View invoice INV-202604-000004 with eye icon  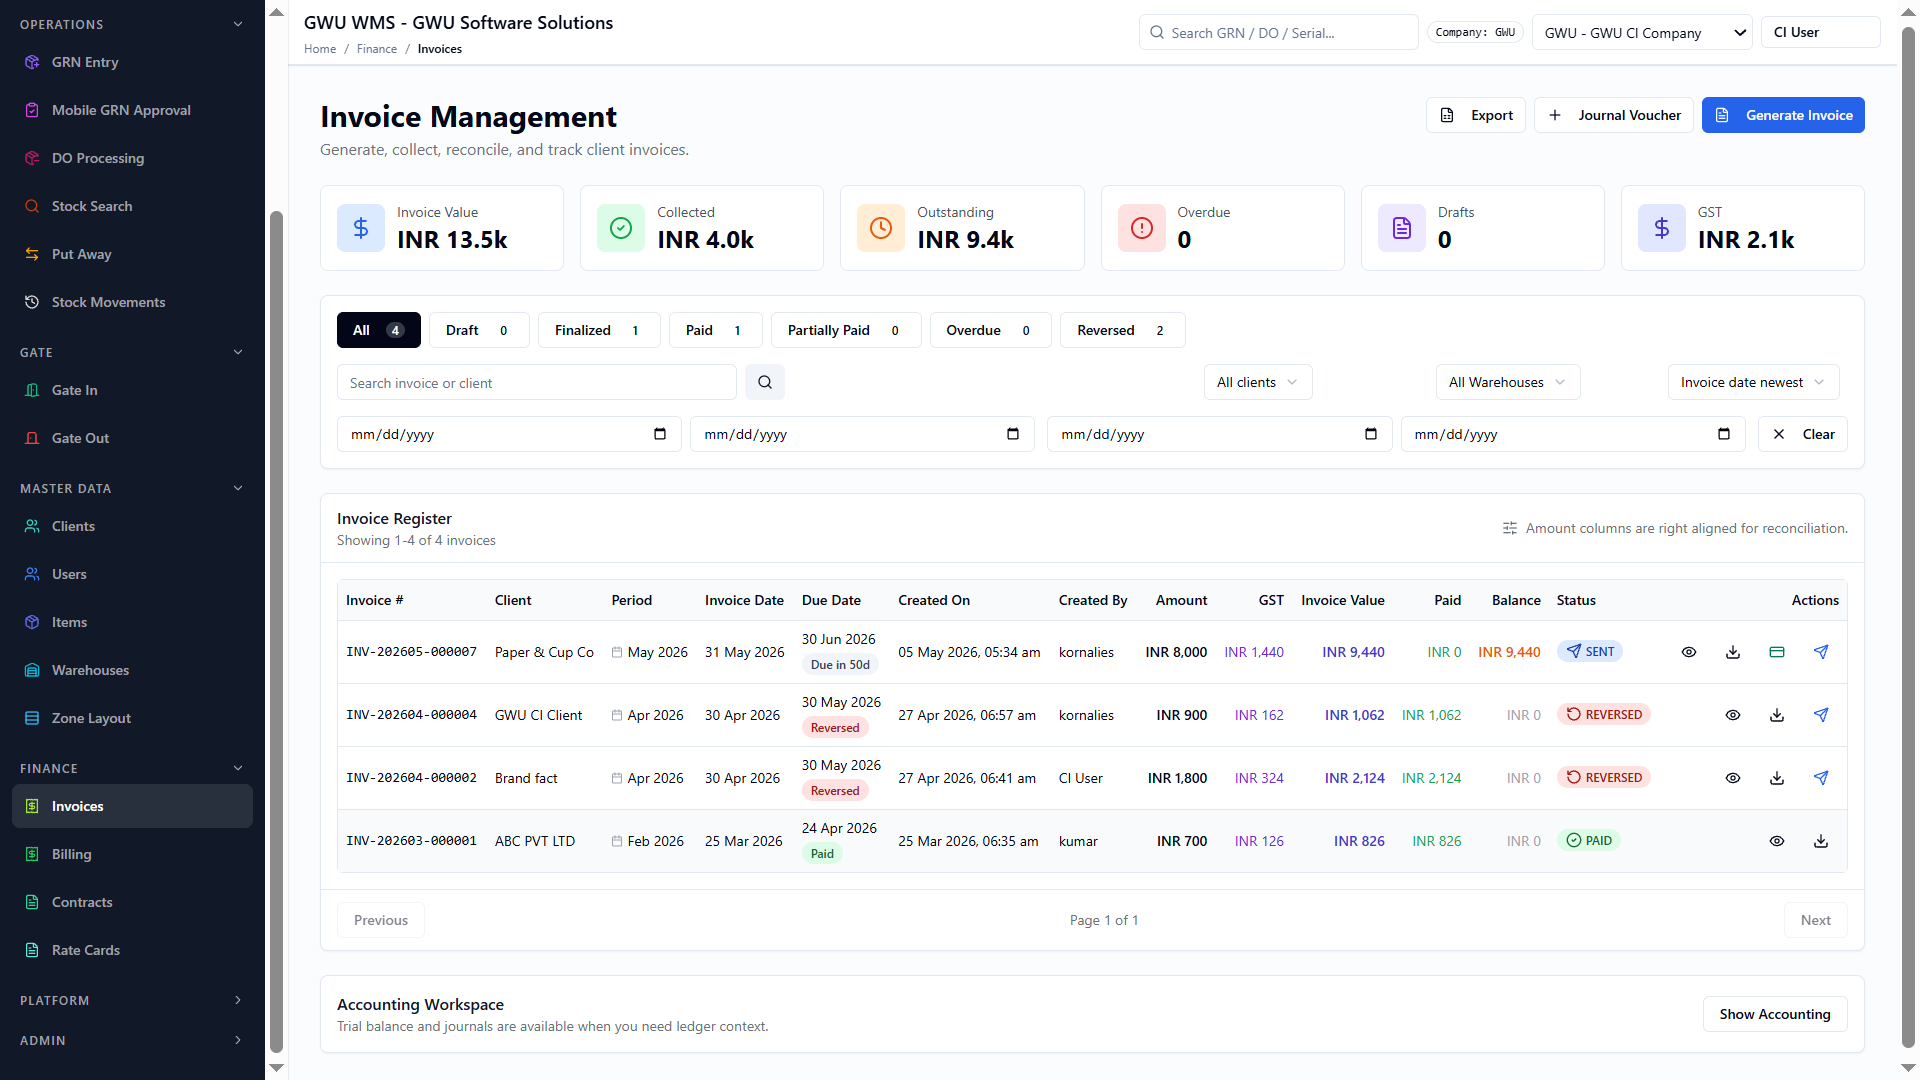pos(1733,715)
